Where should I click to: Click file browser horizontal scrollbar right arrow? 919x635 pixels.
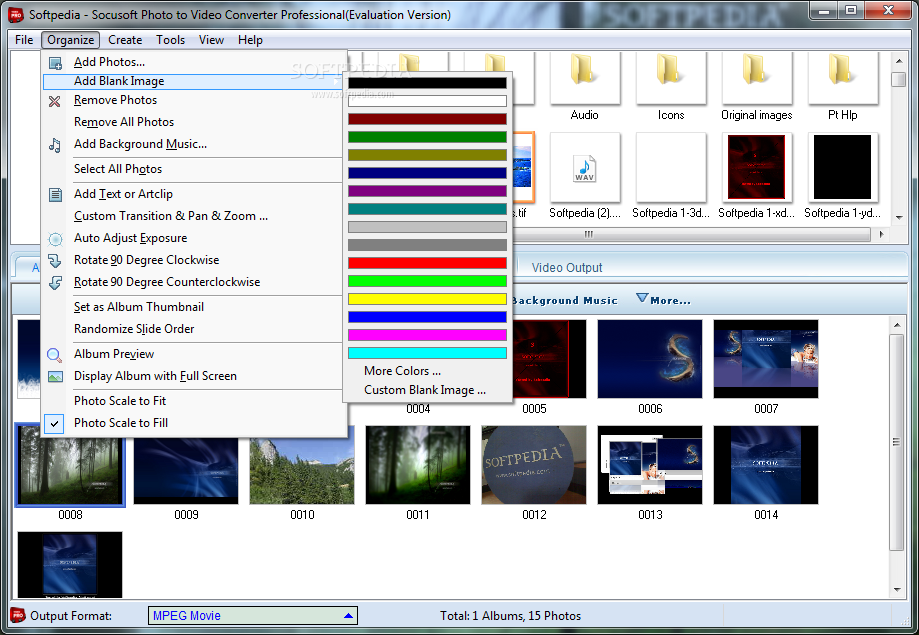[881, 235]
